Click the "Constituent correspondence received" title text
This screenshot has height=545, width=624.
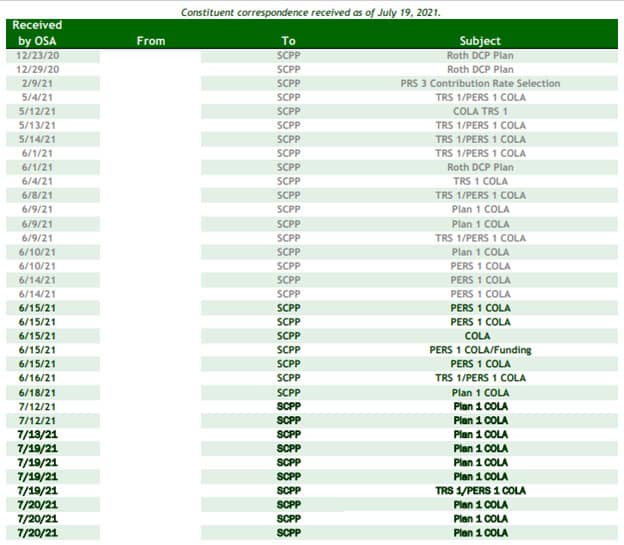point(311,11)
